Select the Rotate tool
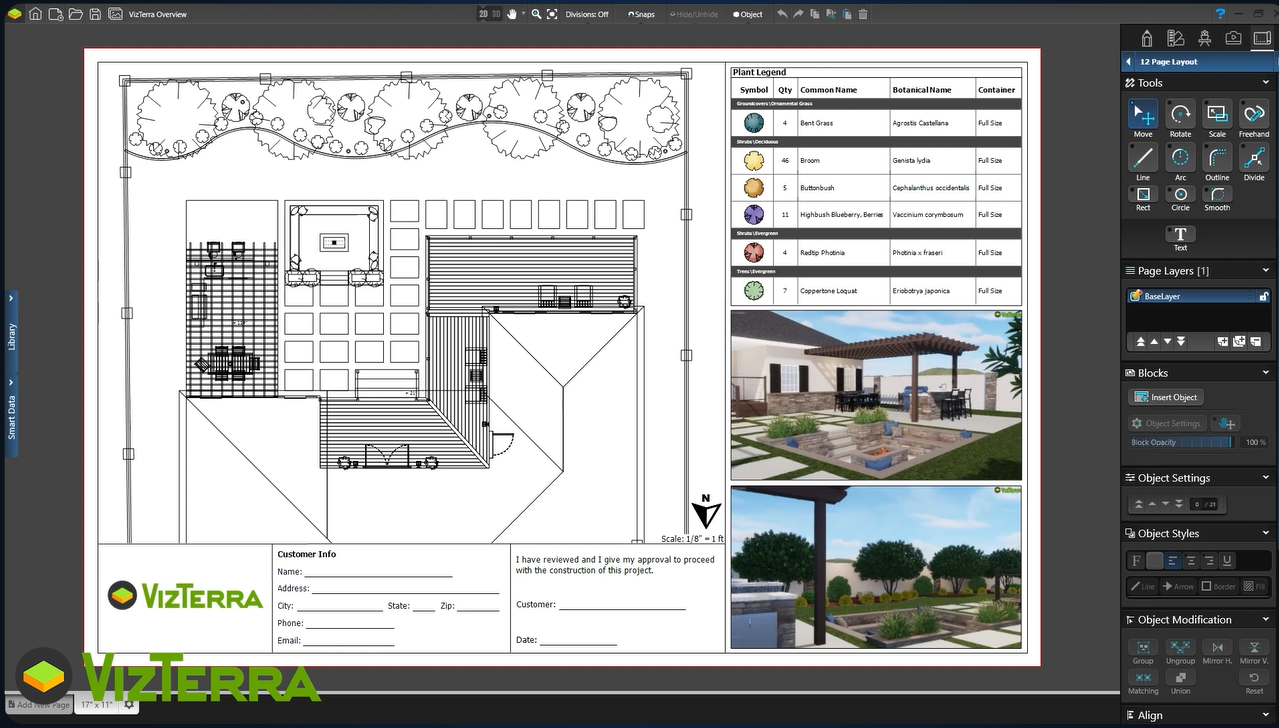Viewport: 1279px width, 728px height. (1180, 113)
